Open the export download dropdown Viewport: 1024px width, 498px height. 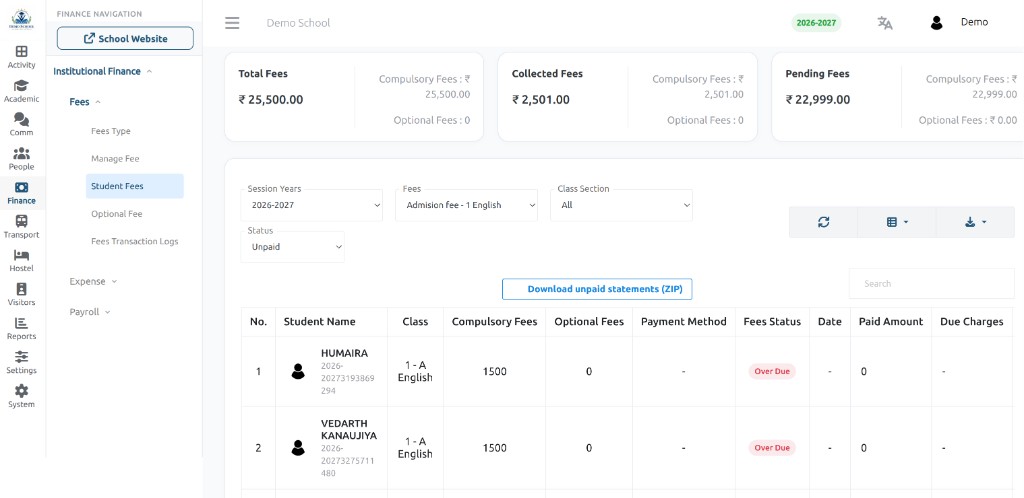tap(975, 222)
